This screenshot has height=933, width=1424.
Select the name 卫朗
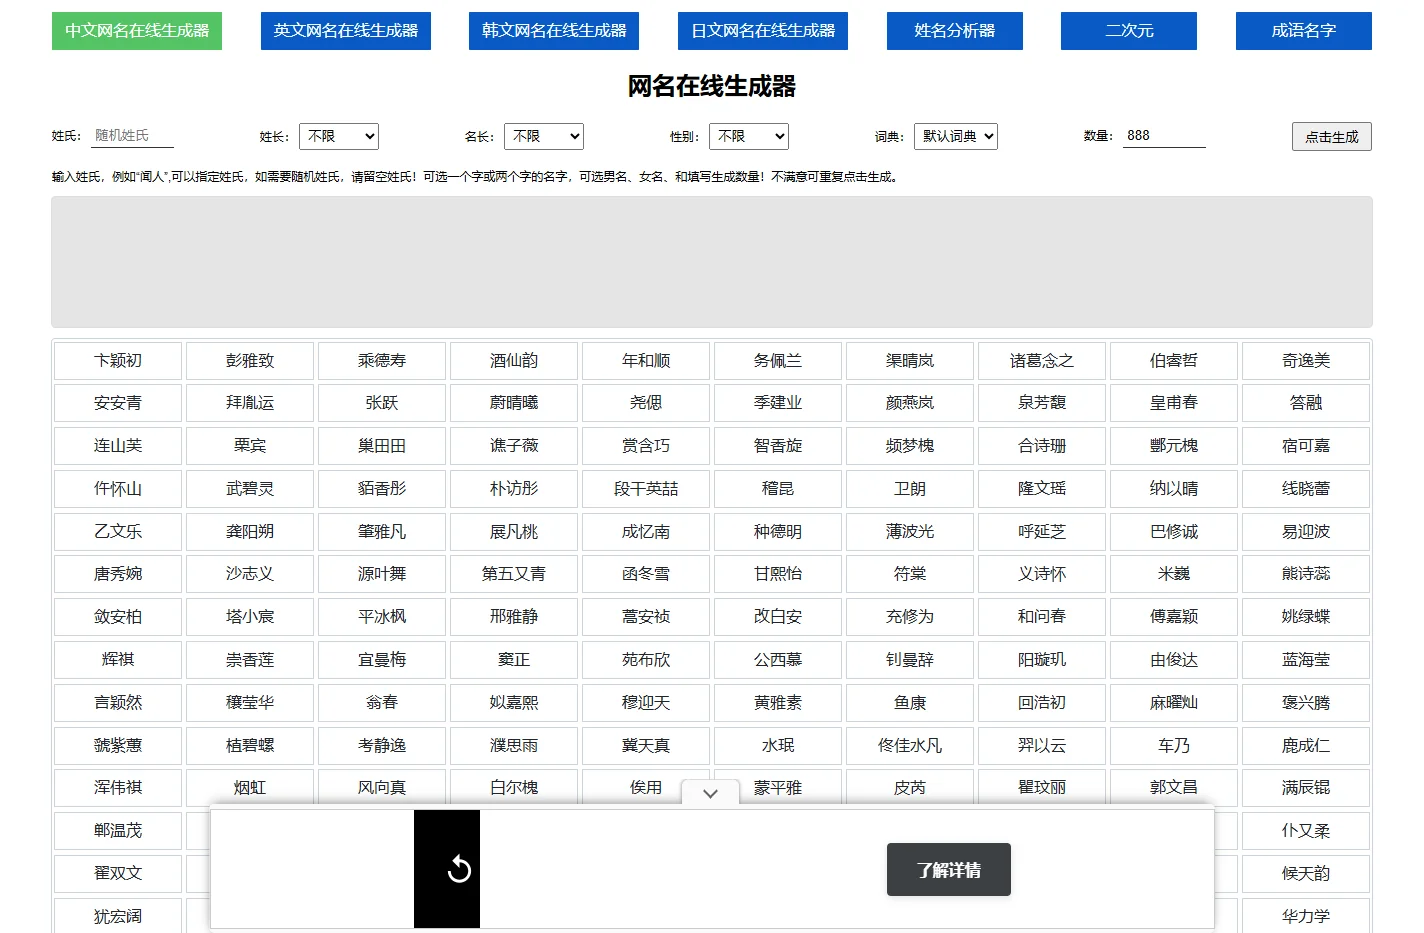[910, 489]
